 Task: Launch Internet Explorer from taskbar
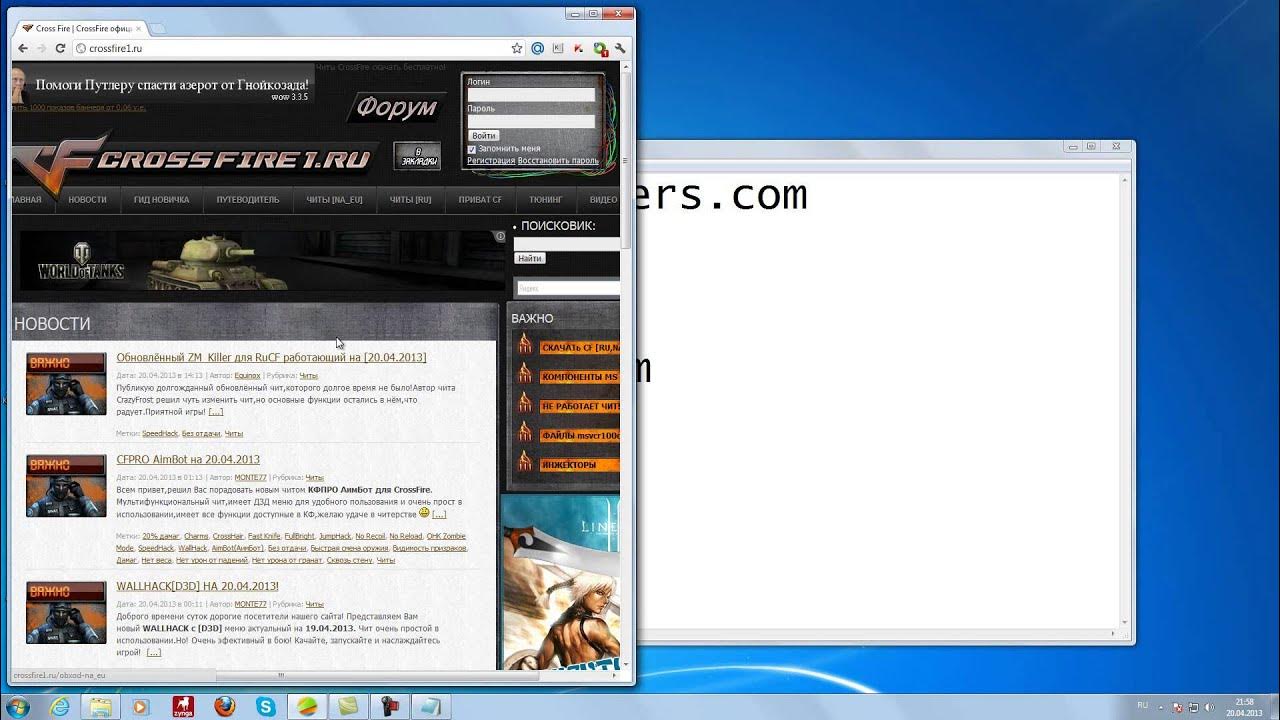[x=61, y=707]
